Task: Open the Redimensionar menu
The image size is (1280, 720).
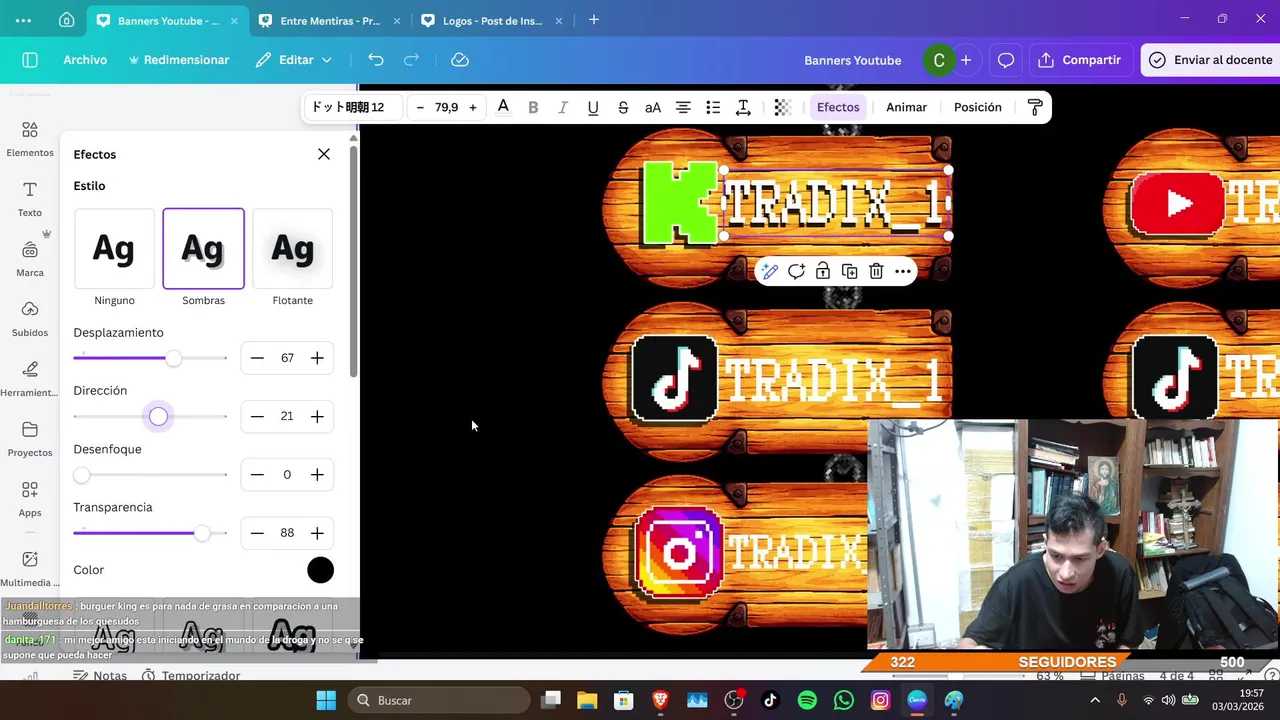Action: [x=179, y=60]
